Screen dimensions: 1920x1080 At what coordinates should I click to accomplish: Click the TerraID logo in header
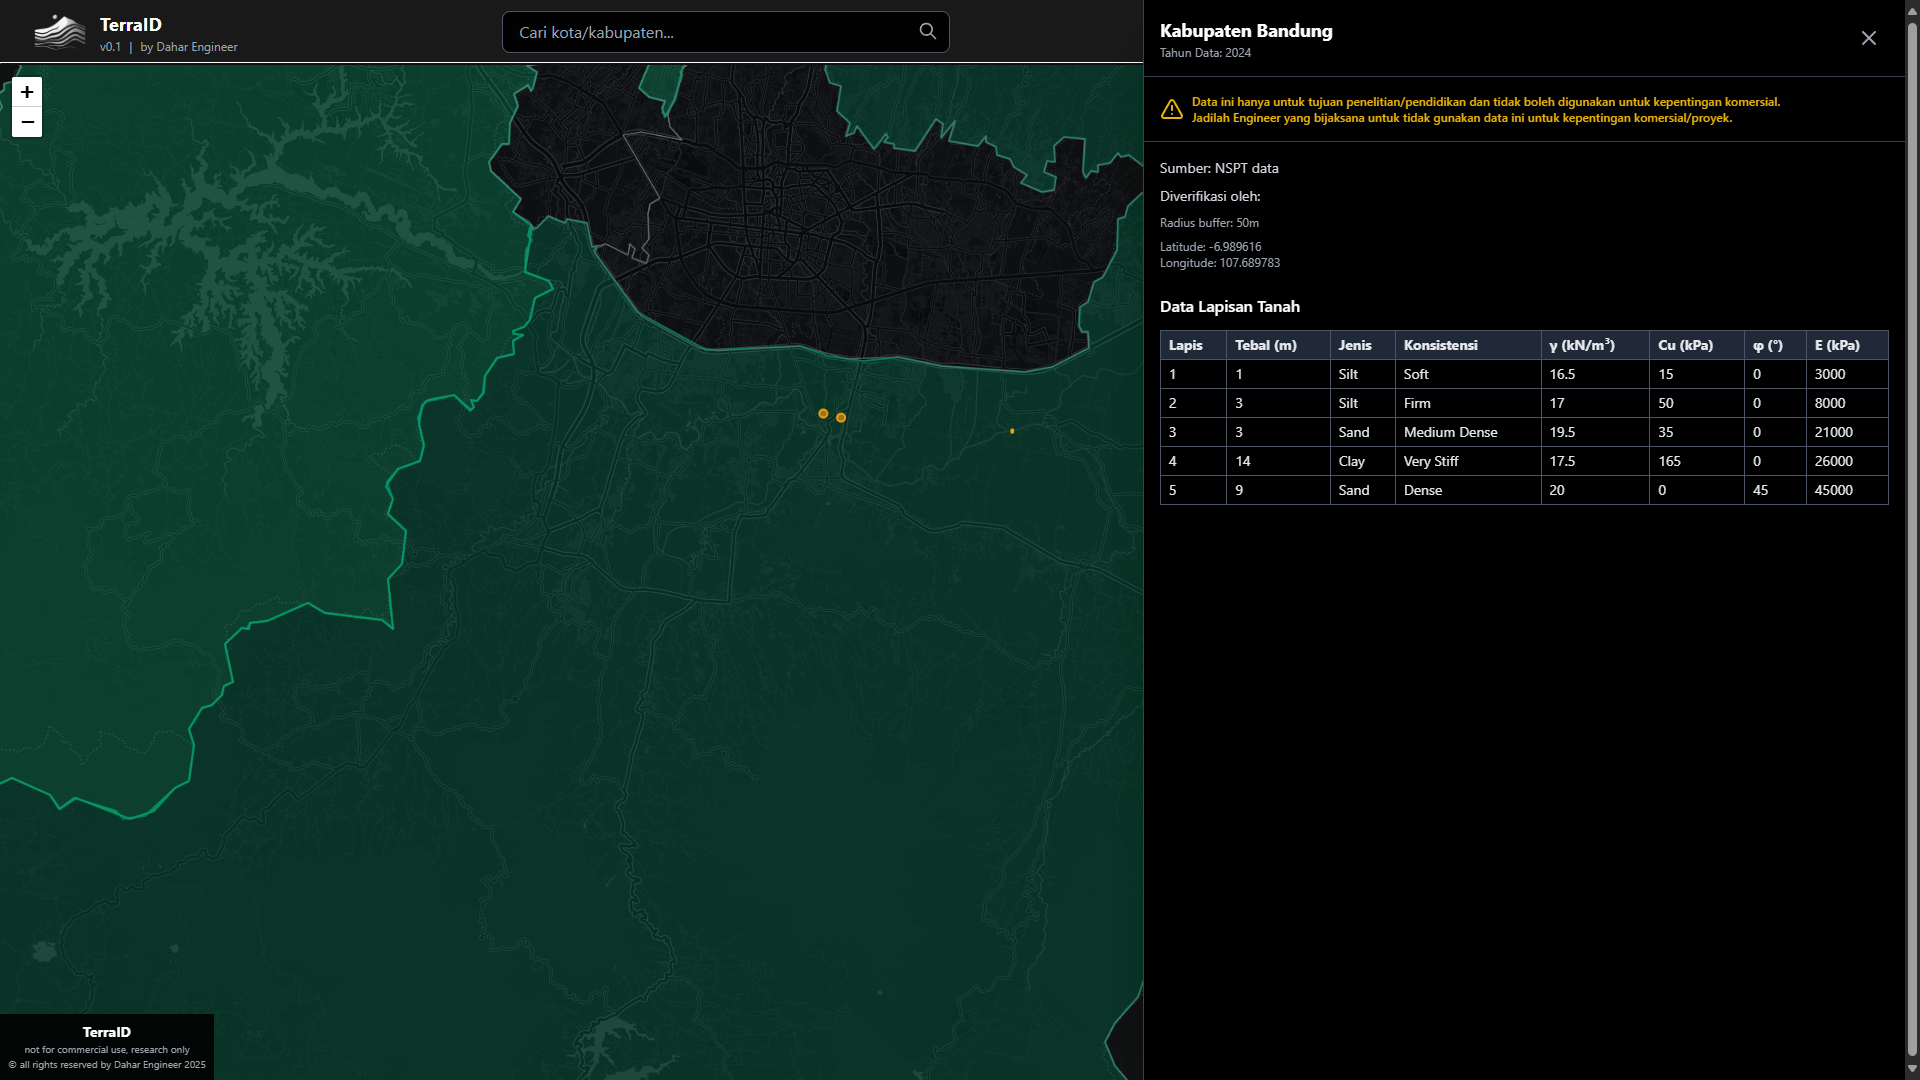[x=59, y=32]
